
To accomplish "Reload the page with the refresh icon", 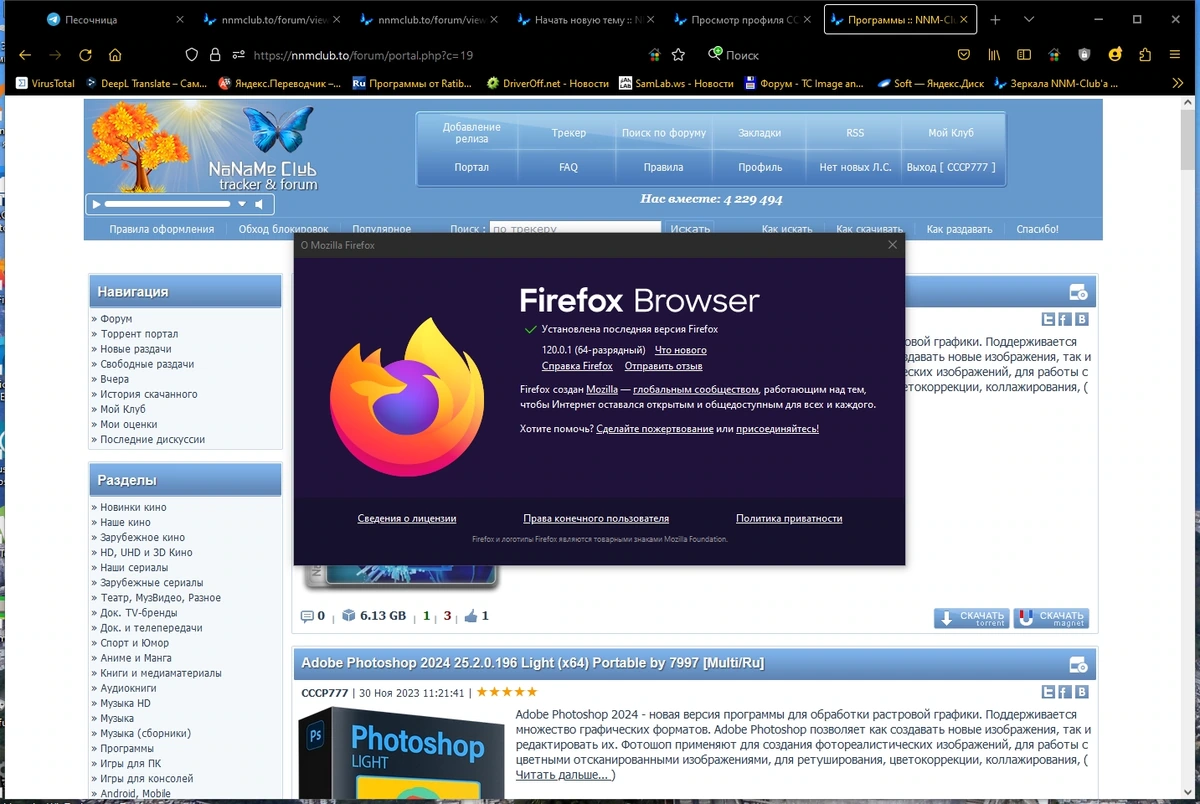I will coord(85,55).
